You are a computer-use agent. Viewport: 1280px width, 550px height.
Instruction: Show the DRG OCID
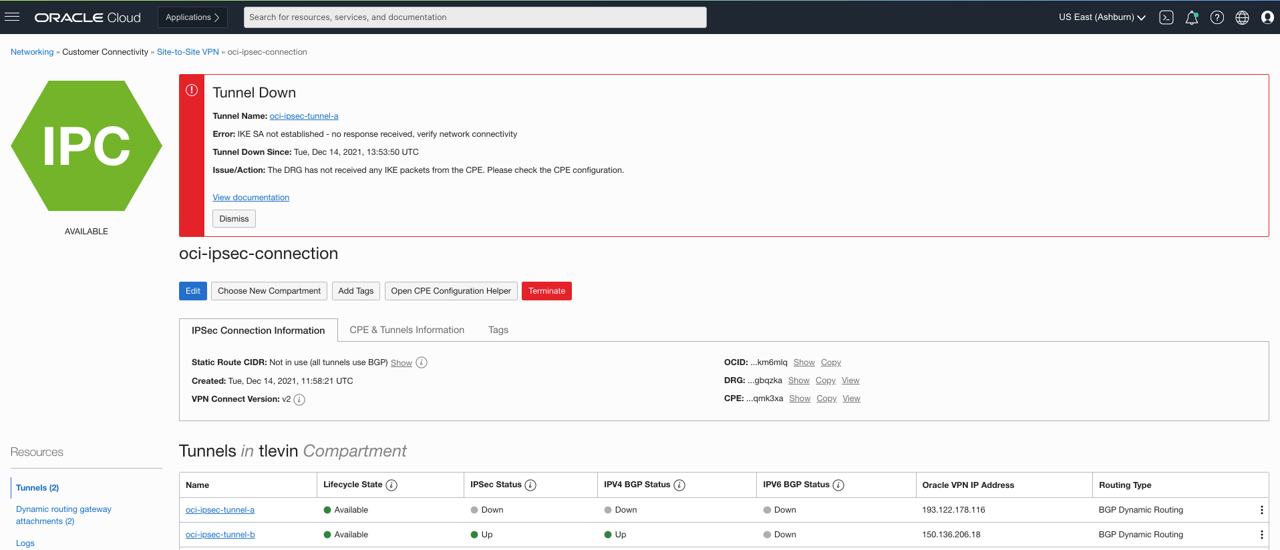pos(799,381)
